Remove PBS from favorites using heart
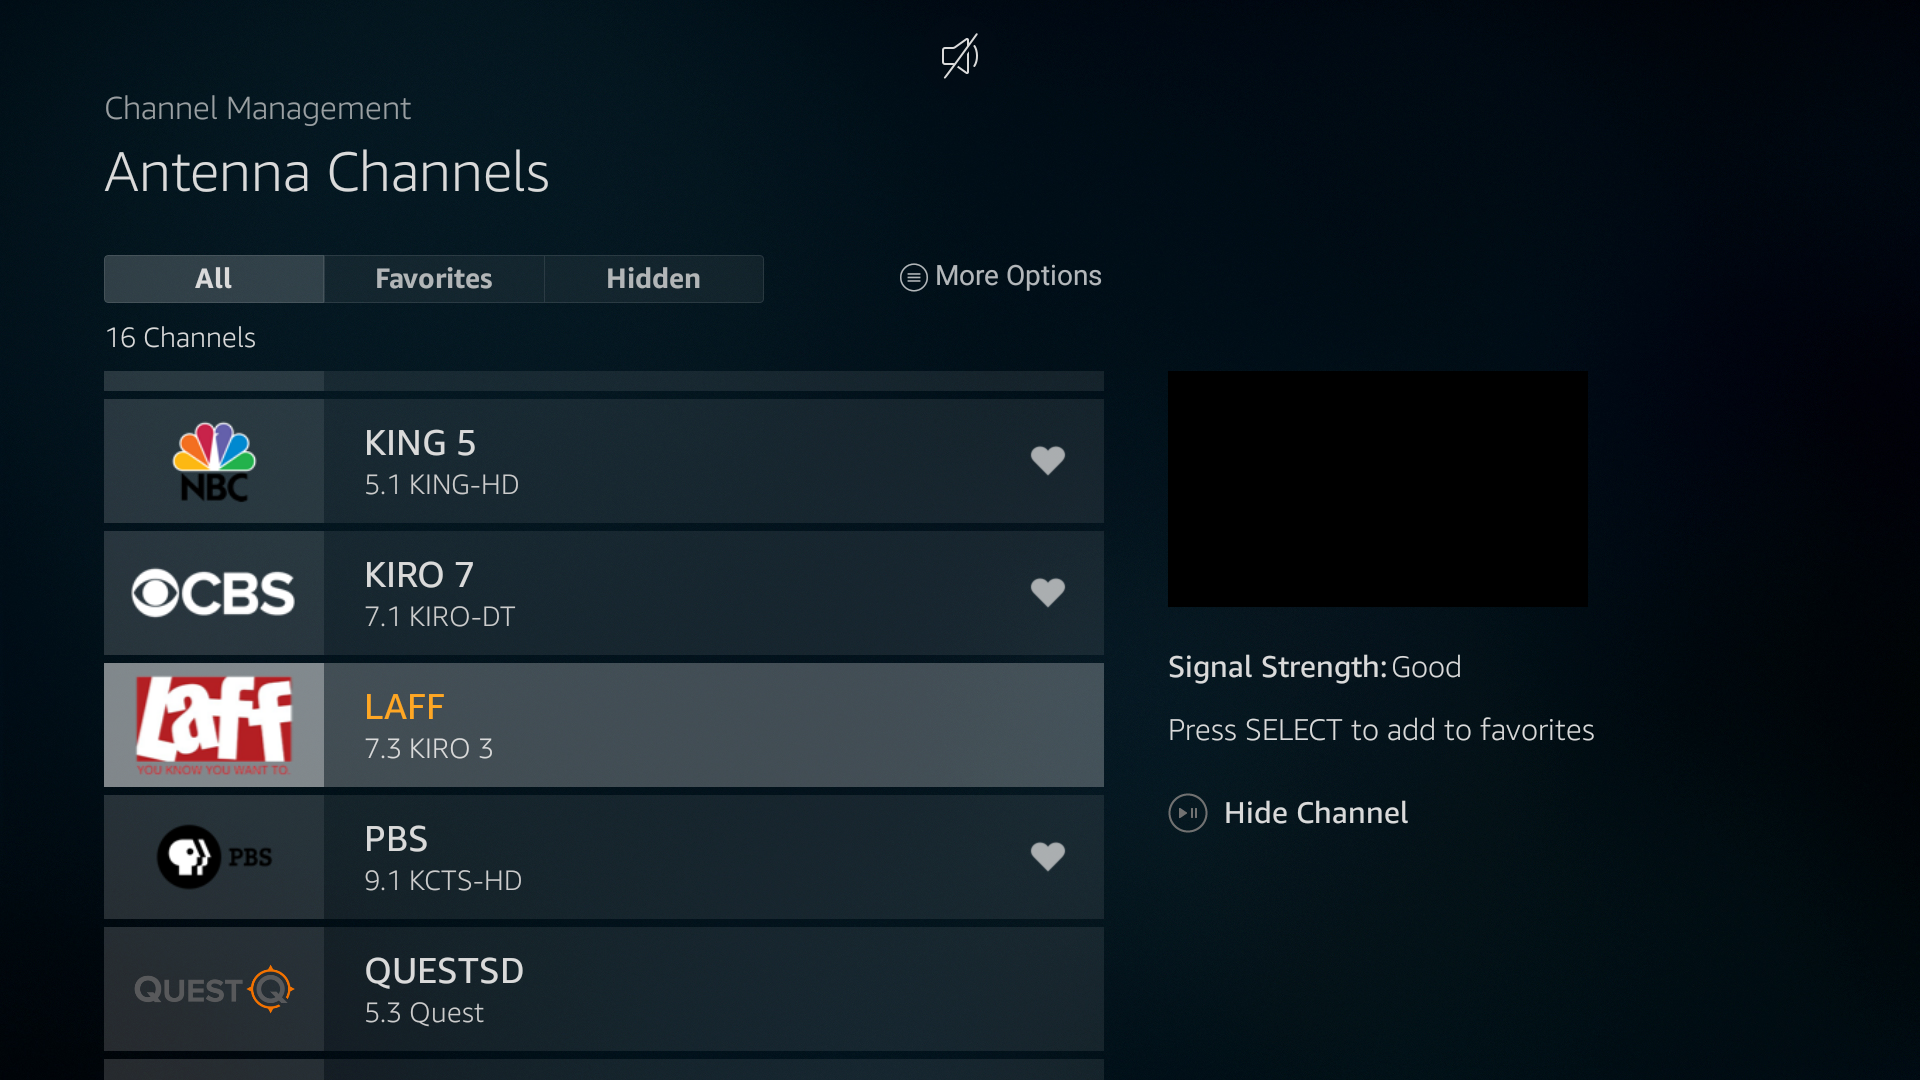Viewport: 1920px width, 1080px height. [x=1047, y=857]
